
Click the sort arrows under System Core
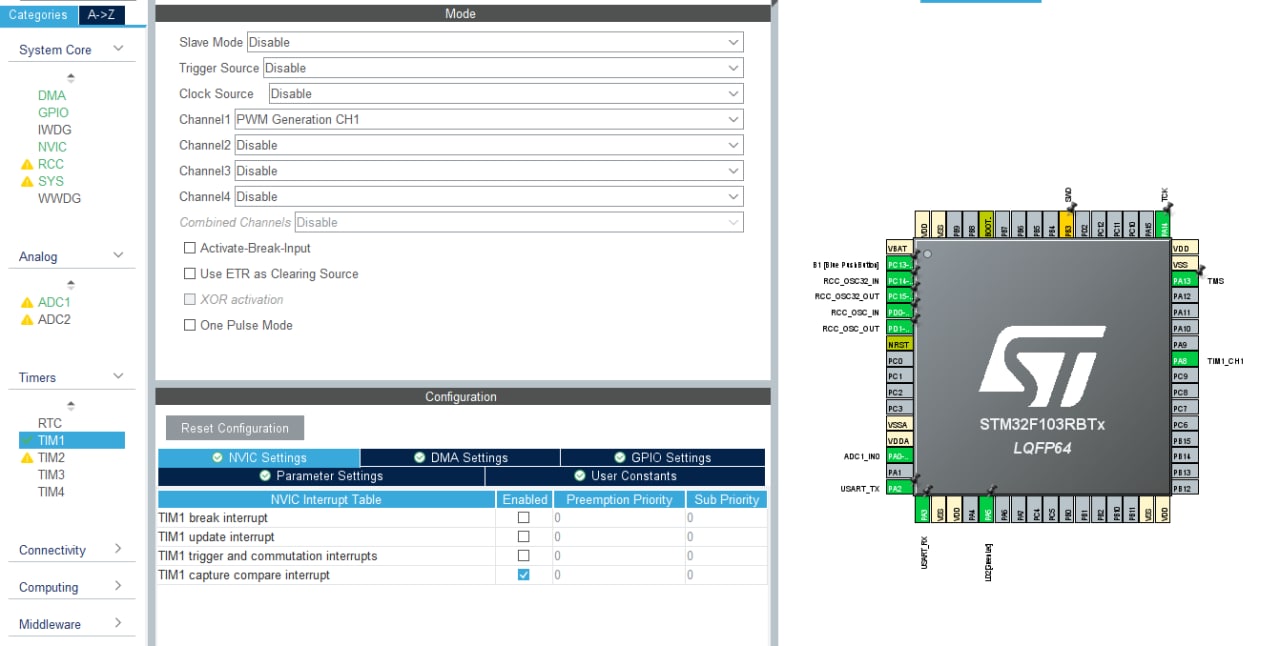click(x=70, y=77)
